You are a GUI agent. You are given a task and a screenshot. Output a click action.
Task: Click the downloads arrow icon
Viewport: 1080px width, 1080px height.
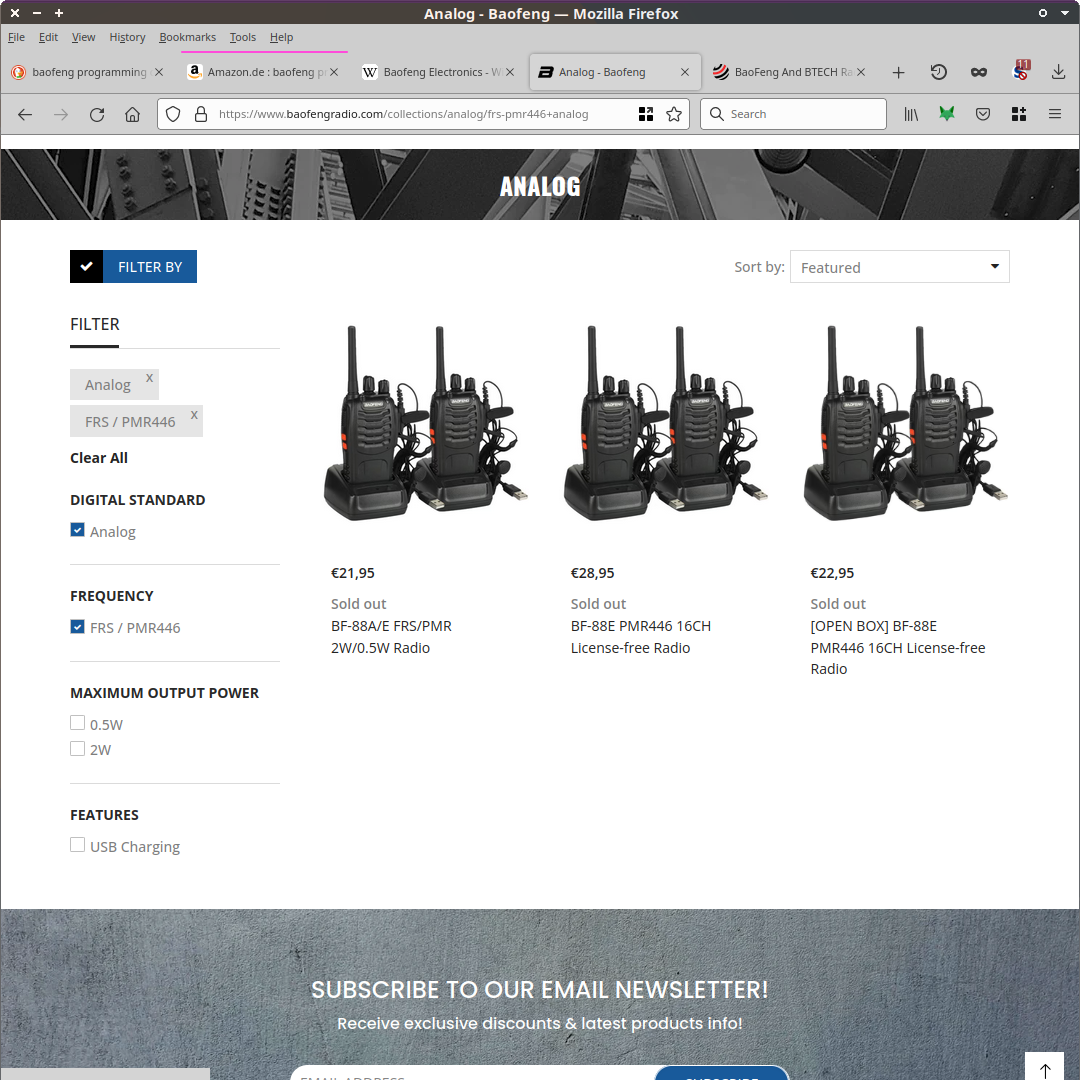coord(1058,72)
